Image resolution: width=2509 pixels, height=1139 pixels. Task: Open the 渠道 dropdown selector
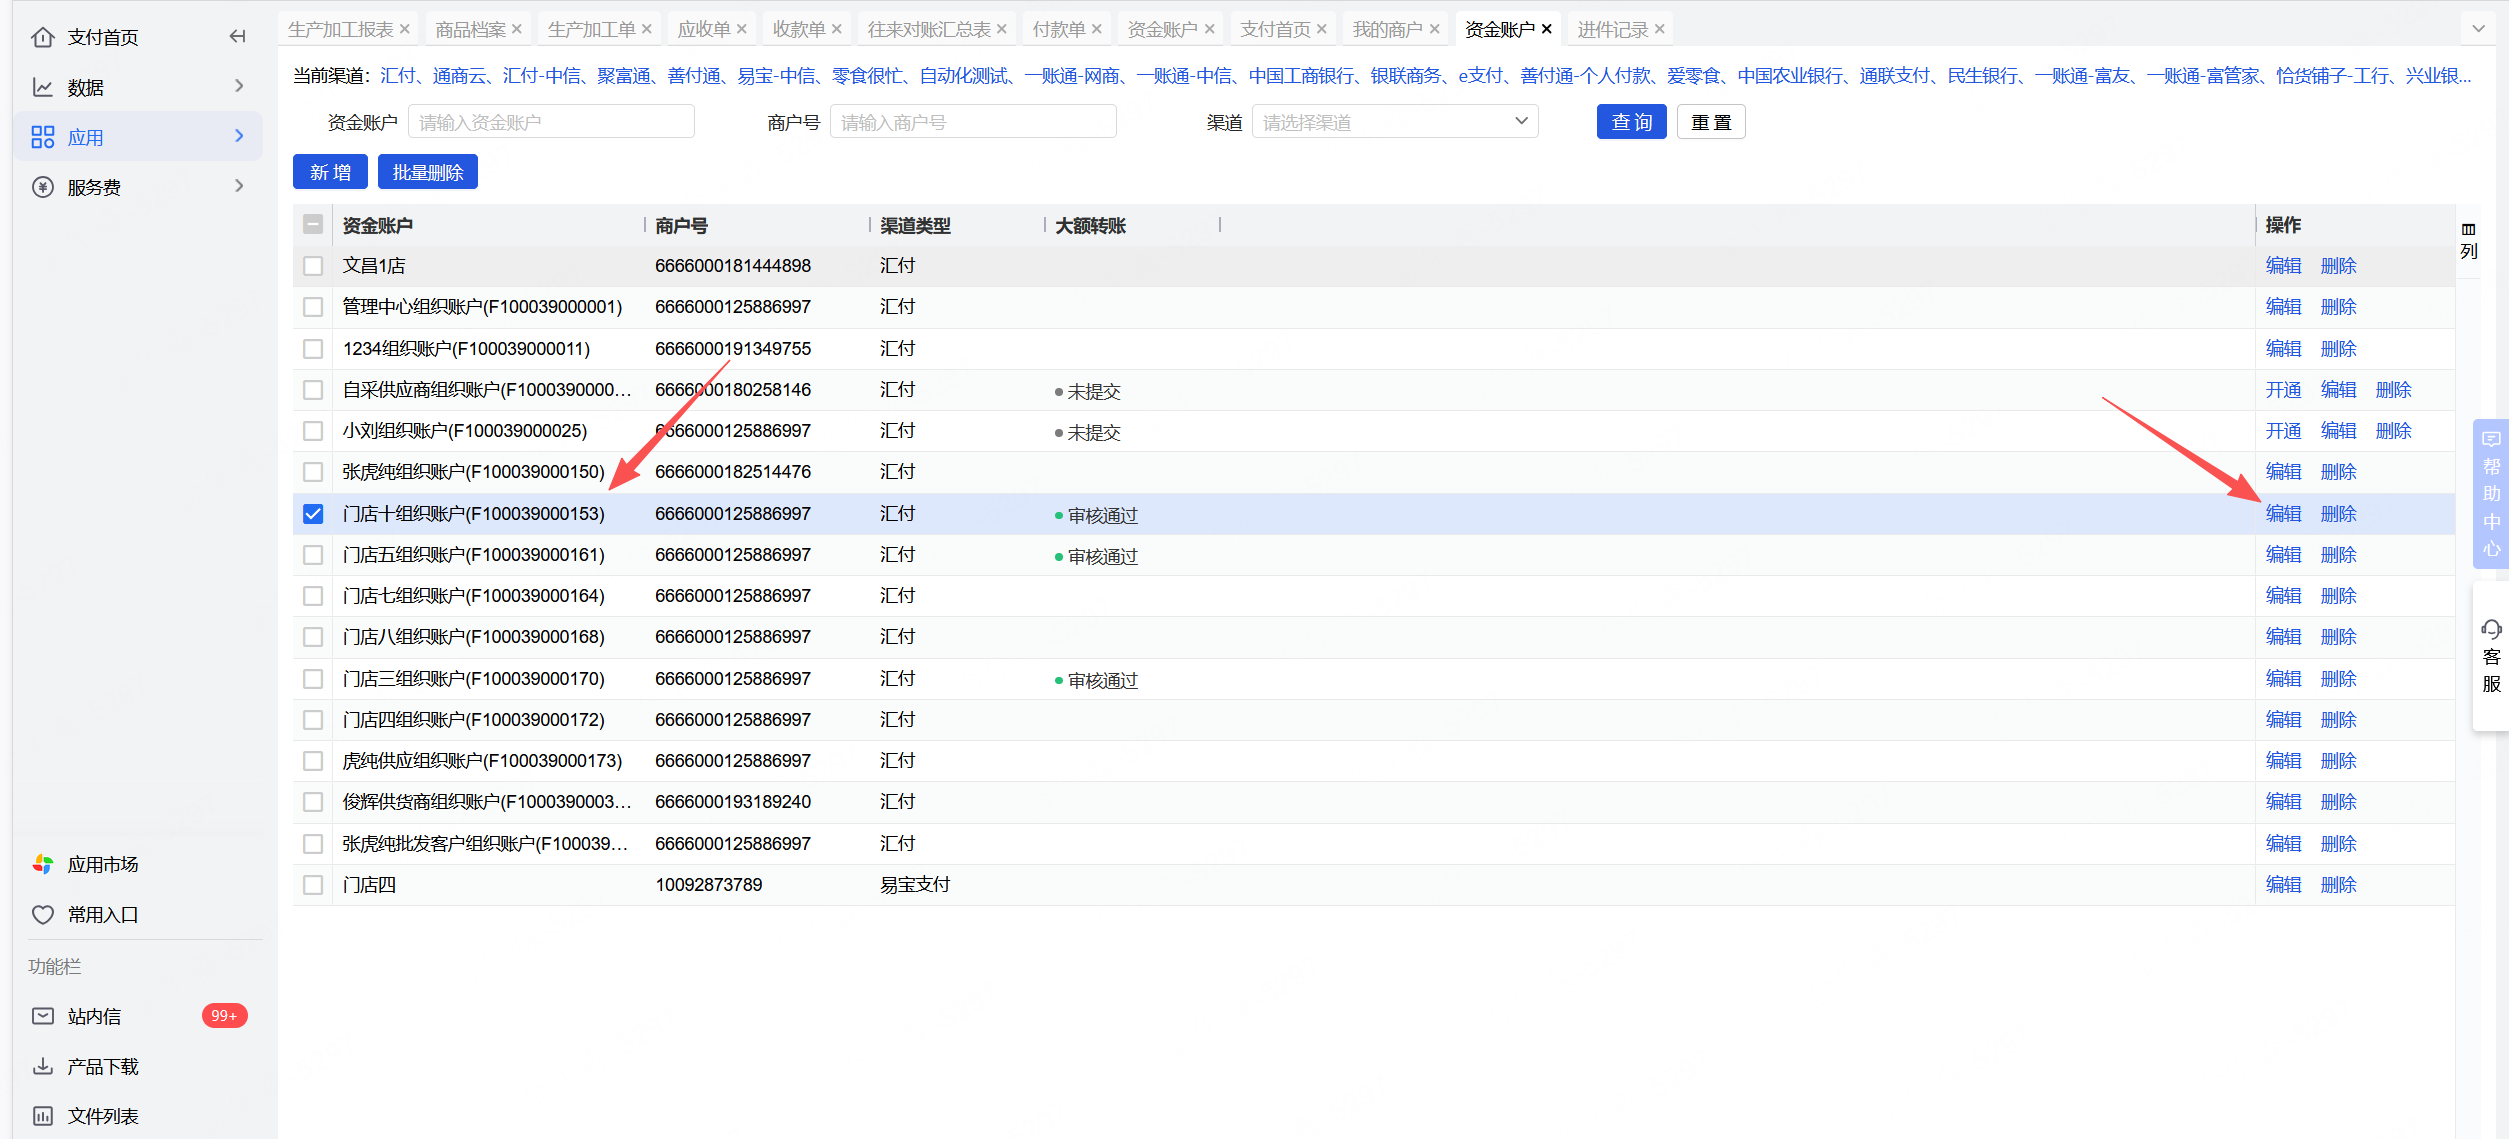(1394, 122)
